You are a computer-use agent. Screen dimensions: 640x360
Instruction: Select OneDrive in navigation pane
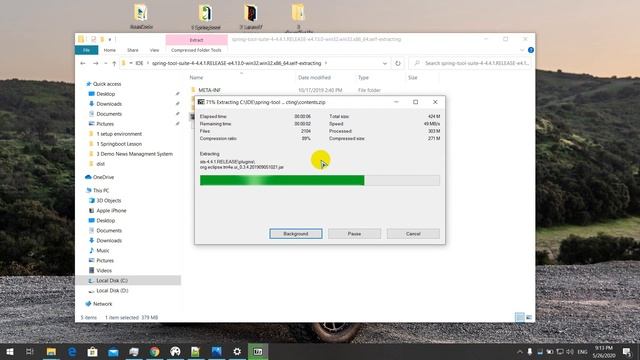pos(103,177)
